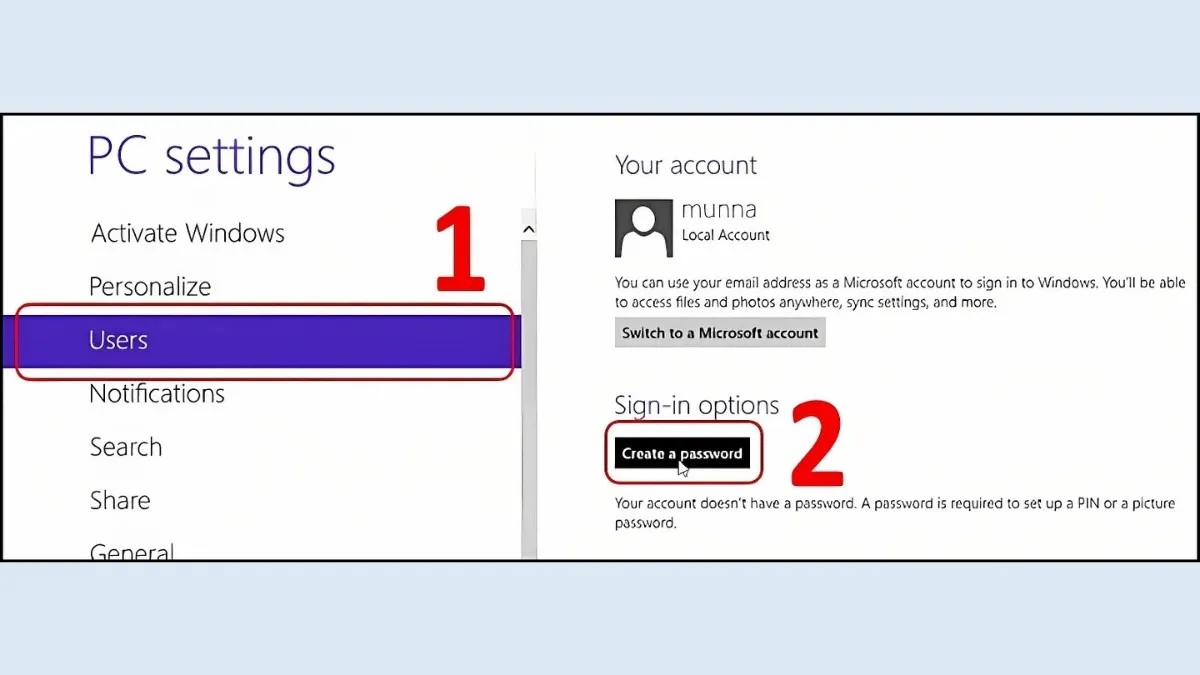Select the Search settings category
Viewport: 1200px width, 675px height.
(x=126, y=447)
